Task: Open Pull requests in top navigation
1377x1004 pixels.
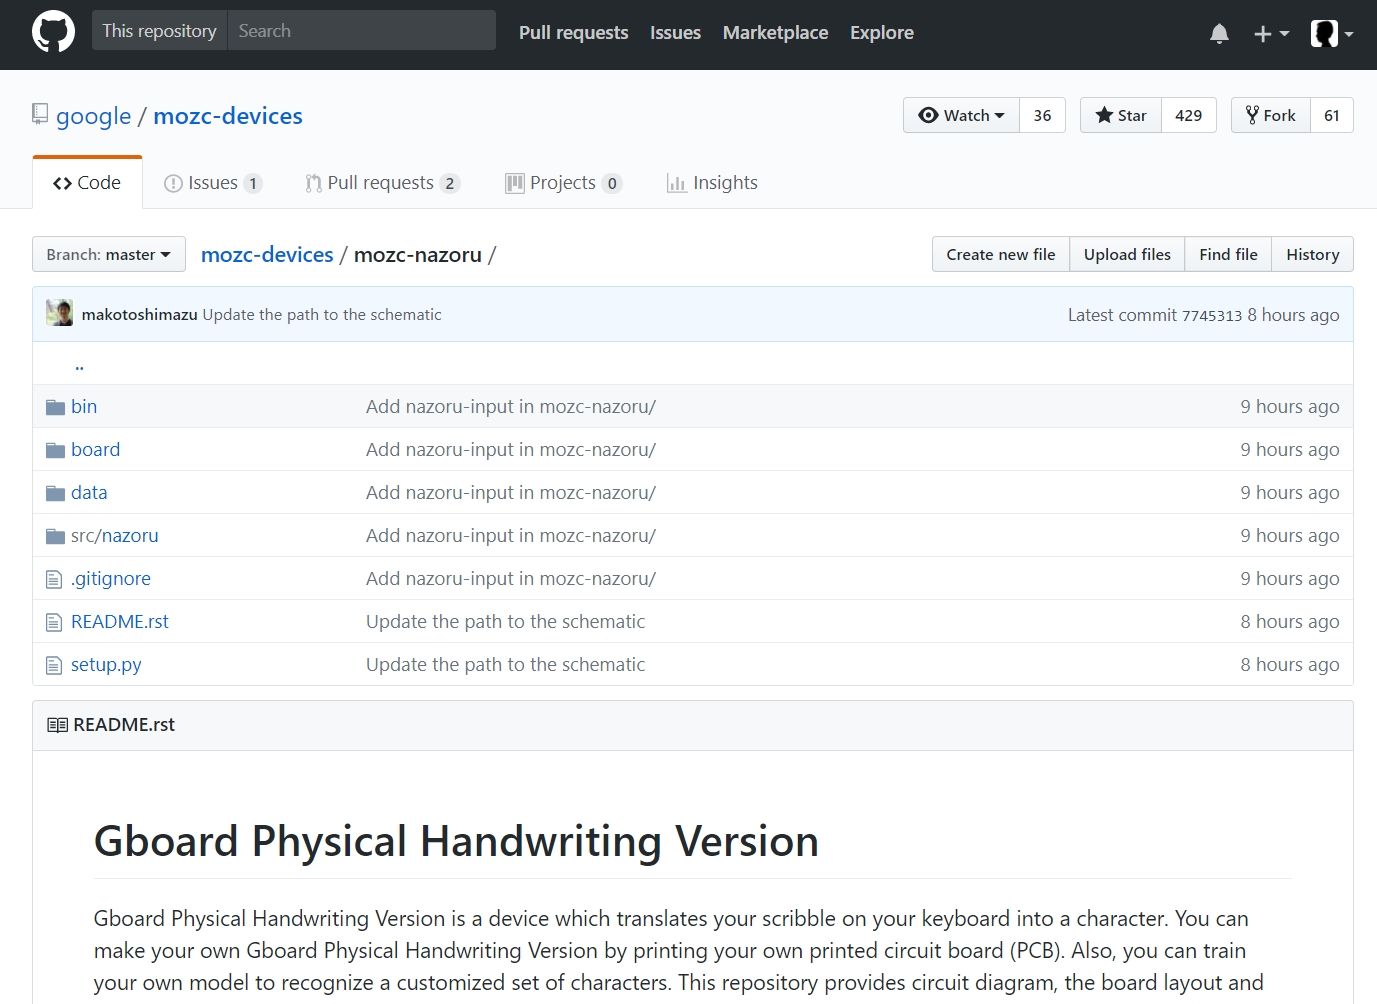Action: [x=574, y=32]
